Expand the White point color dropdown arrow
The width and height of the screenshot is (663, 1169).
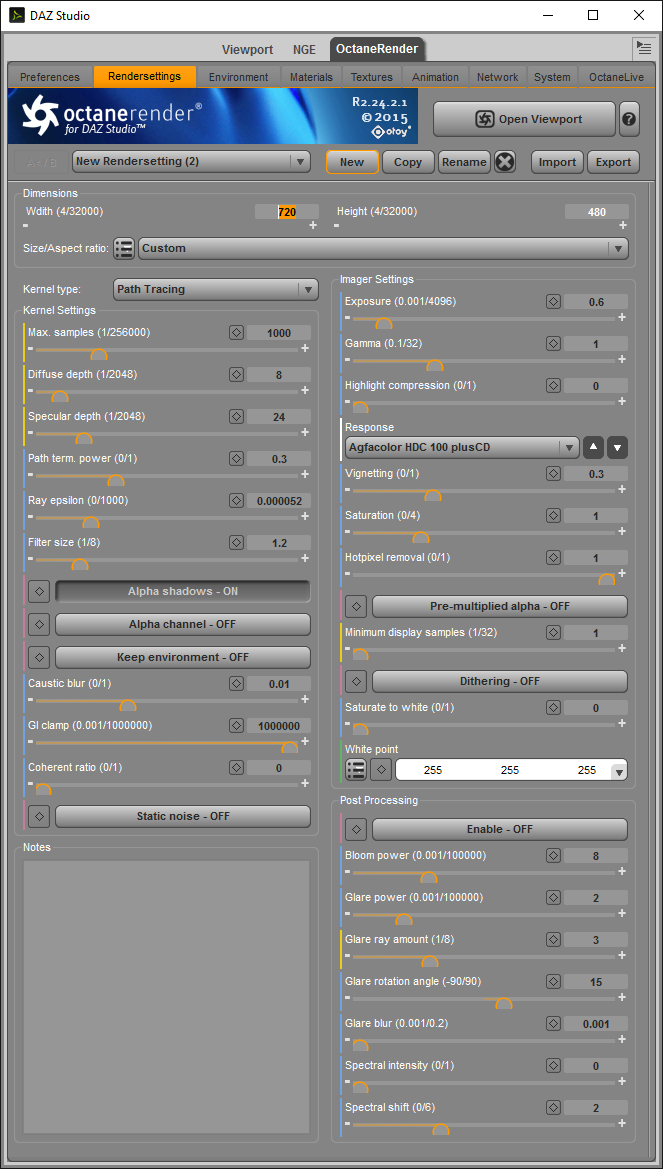(618, 771)
